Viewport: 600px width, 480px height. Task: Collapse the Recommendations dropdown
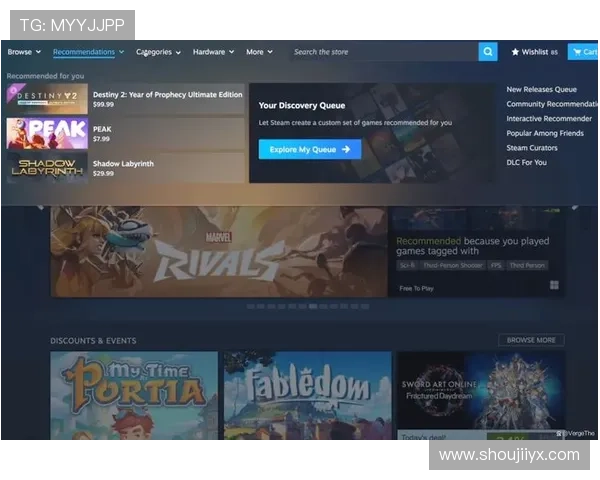(88, 52)
